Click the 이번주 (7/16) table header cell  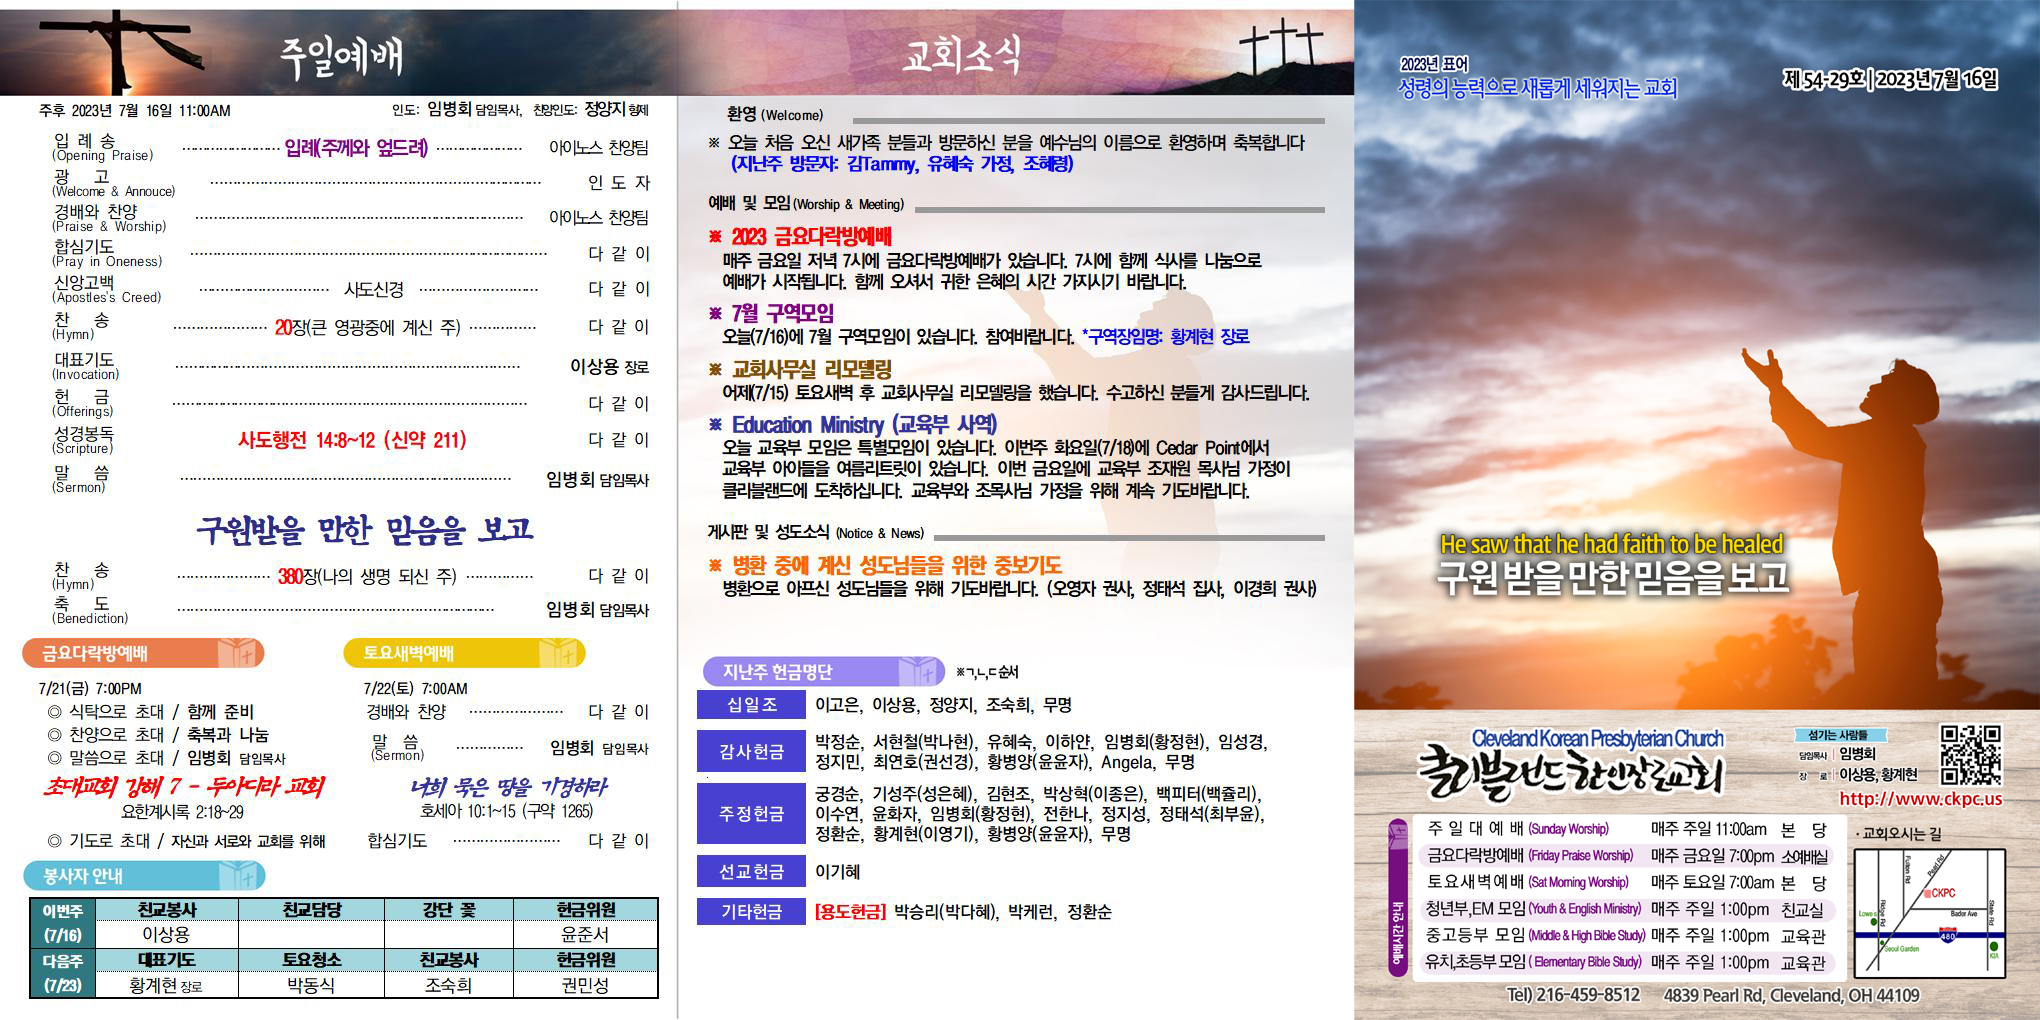62,923
